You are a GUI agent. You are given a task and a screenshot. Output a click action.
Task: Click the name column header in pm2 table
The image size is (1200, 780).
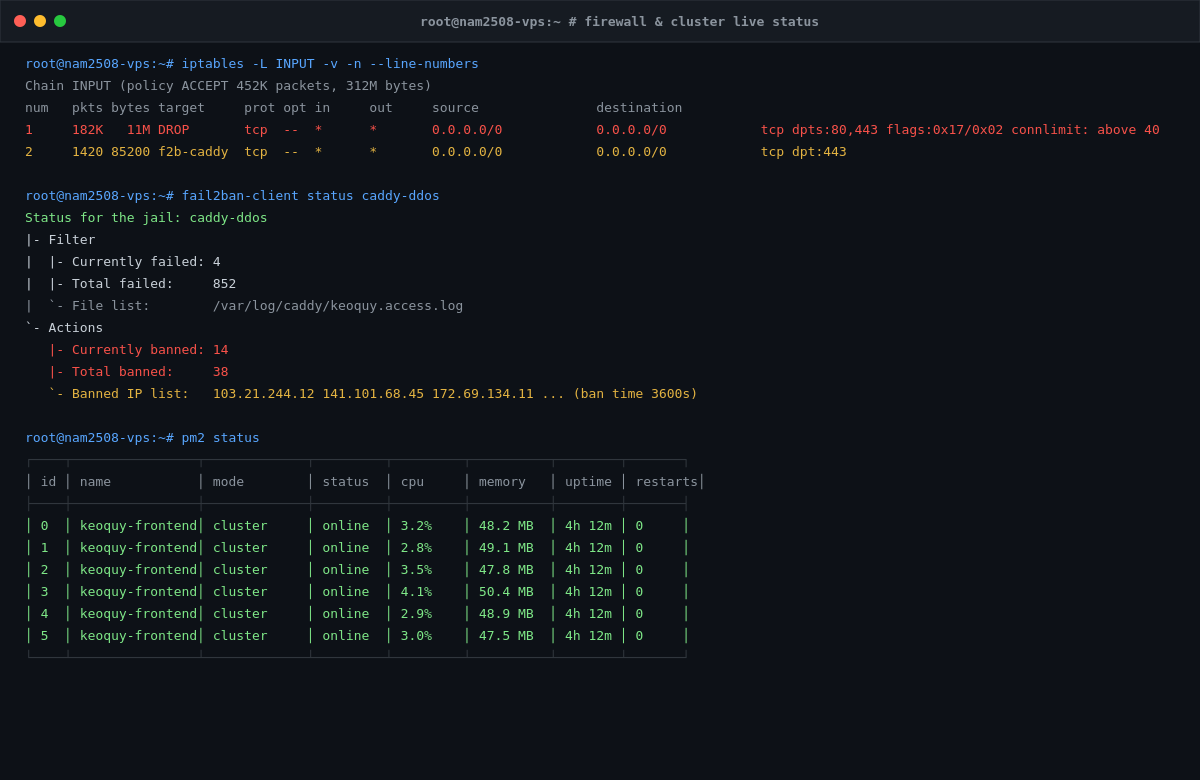(x=95, y=482)
